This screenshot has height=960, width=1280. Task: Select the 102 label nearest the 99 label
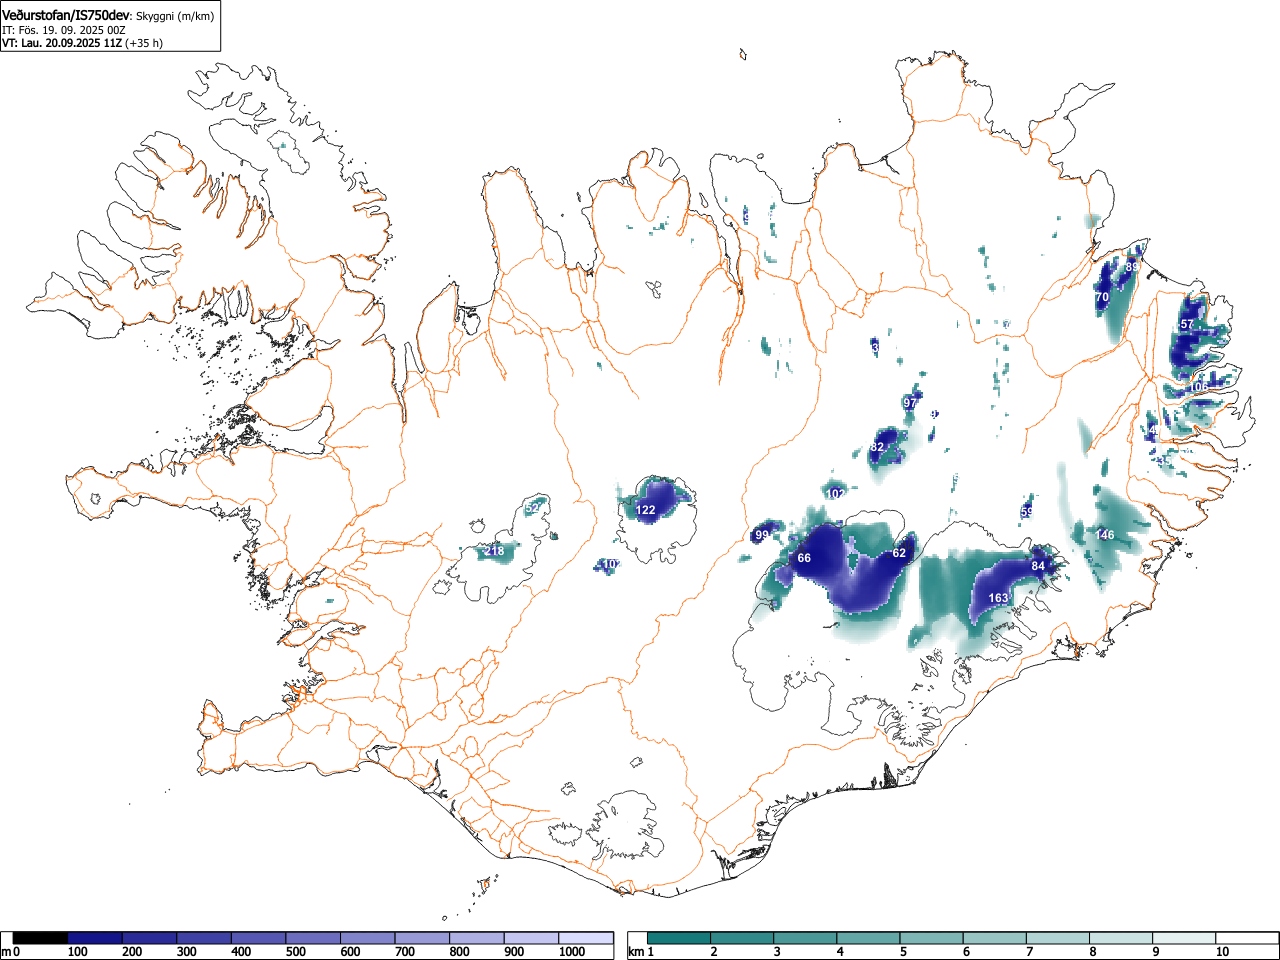tap(836, 493)
